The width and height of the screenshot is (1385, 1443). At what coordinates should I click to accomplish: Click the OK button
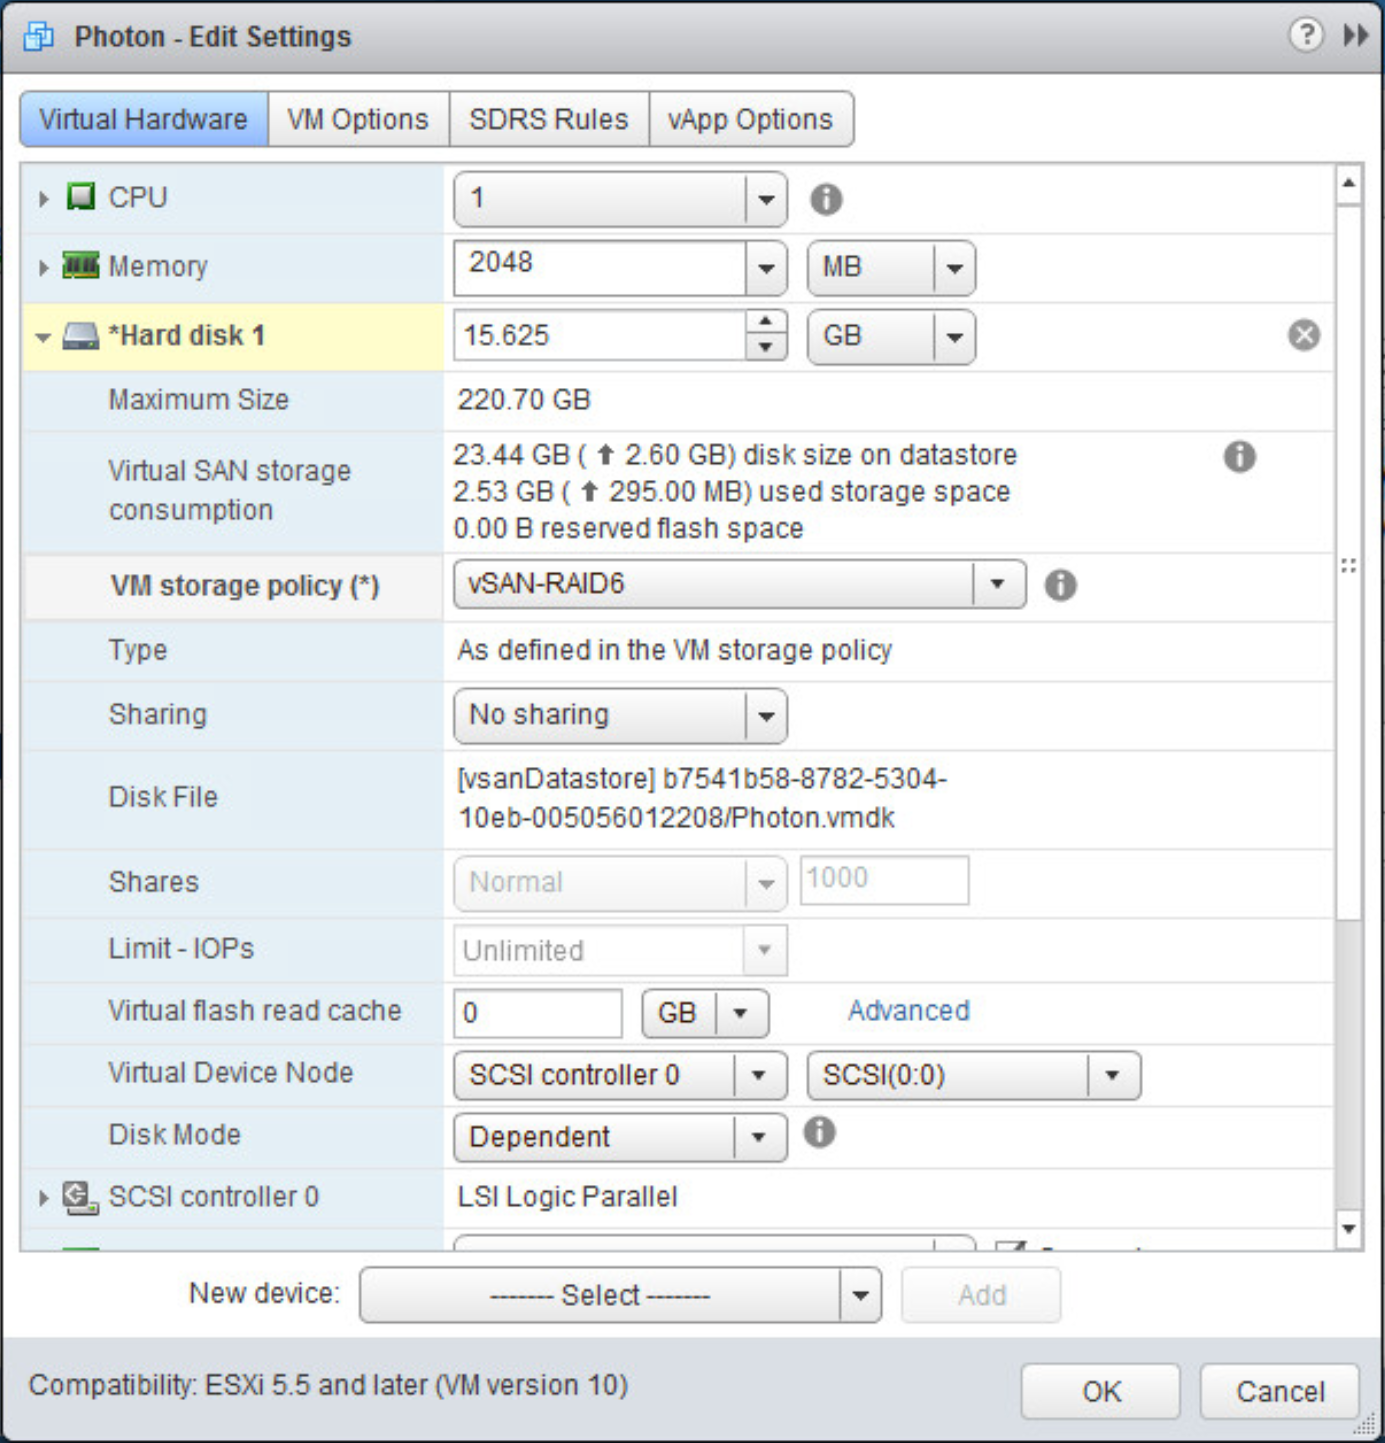coord(1100,1391)
